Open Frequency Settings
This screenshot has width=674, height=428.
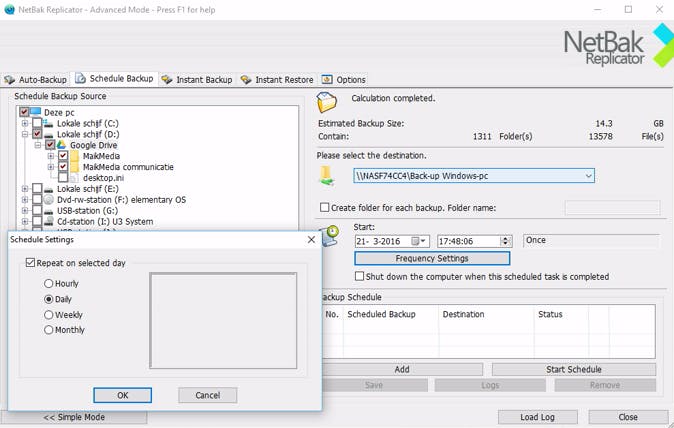tap(432, 258)
